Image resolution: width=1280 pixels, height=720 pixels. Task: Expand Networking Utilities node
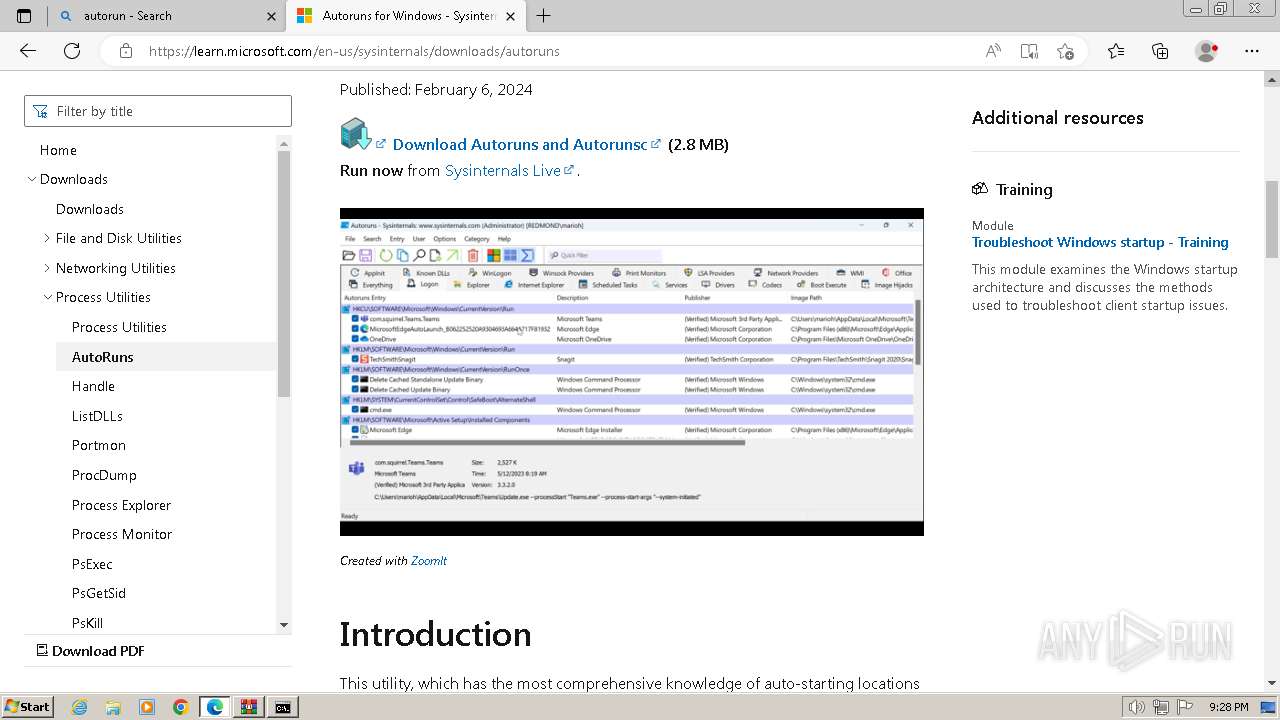tap(47, 268)
